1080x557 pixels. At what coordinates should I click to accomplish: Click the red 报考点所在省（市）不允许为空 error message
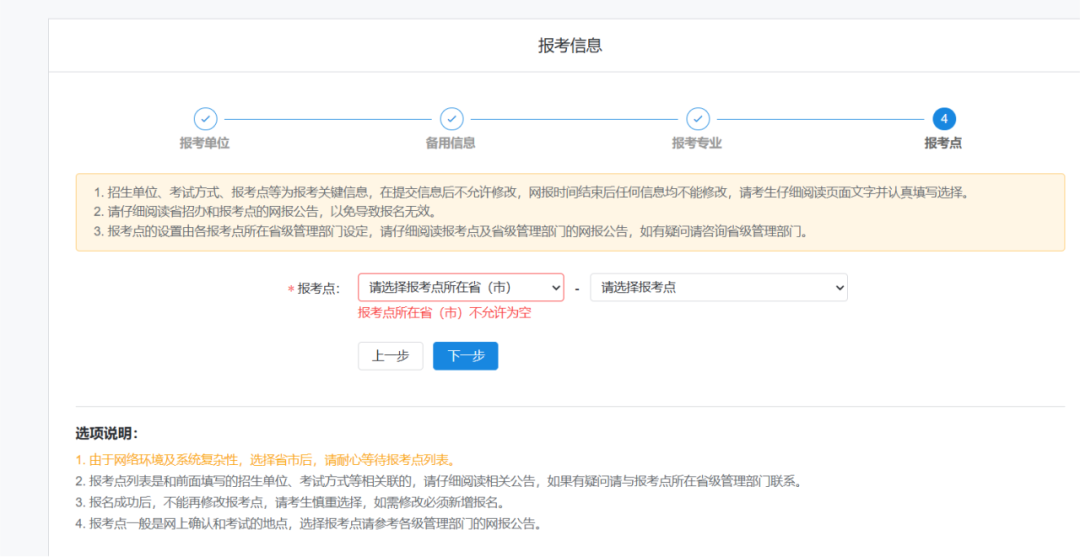point(445,313)
